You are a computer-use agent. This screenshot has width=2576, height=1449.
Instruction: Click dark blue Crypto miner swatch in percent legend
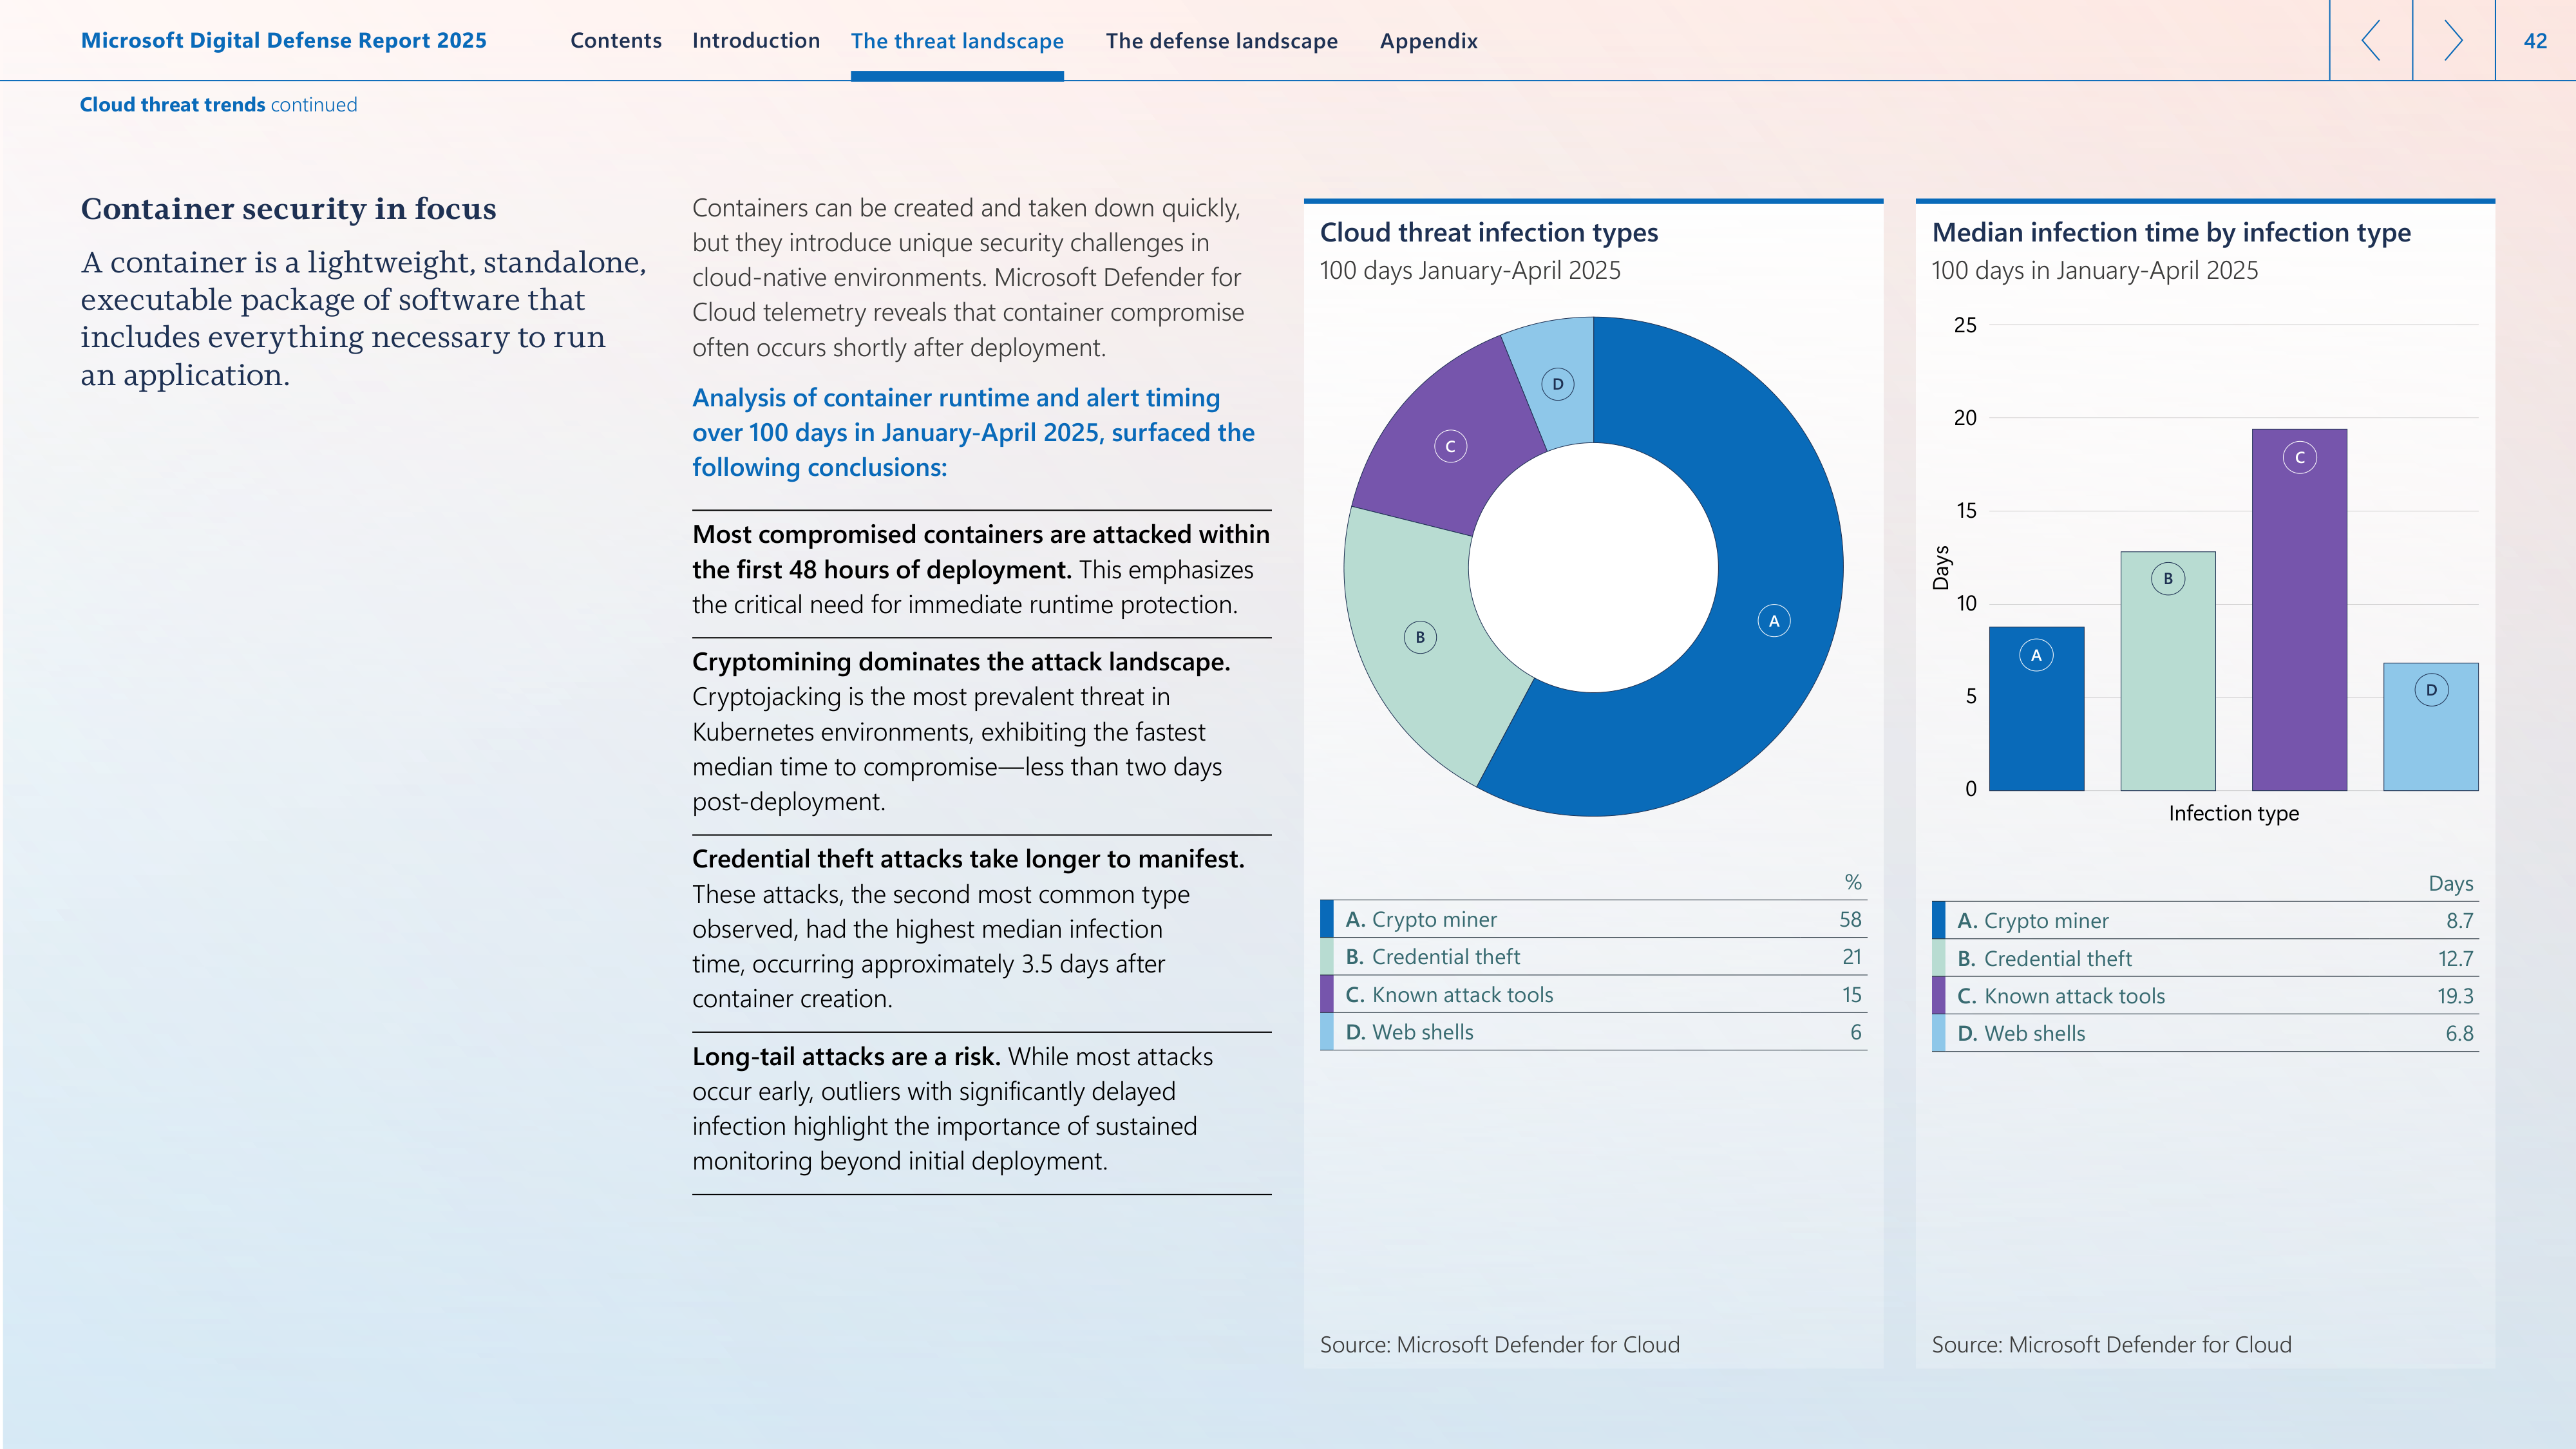[x=1326, y=919]
